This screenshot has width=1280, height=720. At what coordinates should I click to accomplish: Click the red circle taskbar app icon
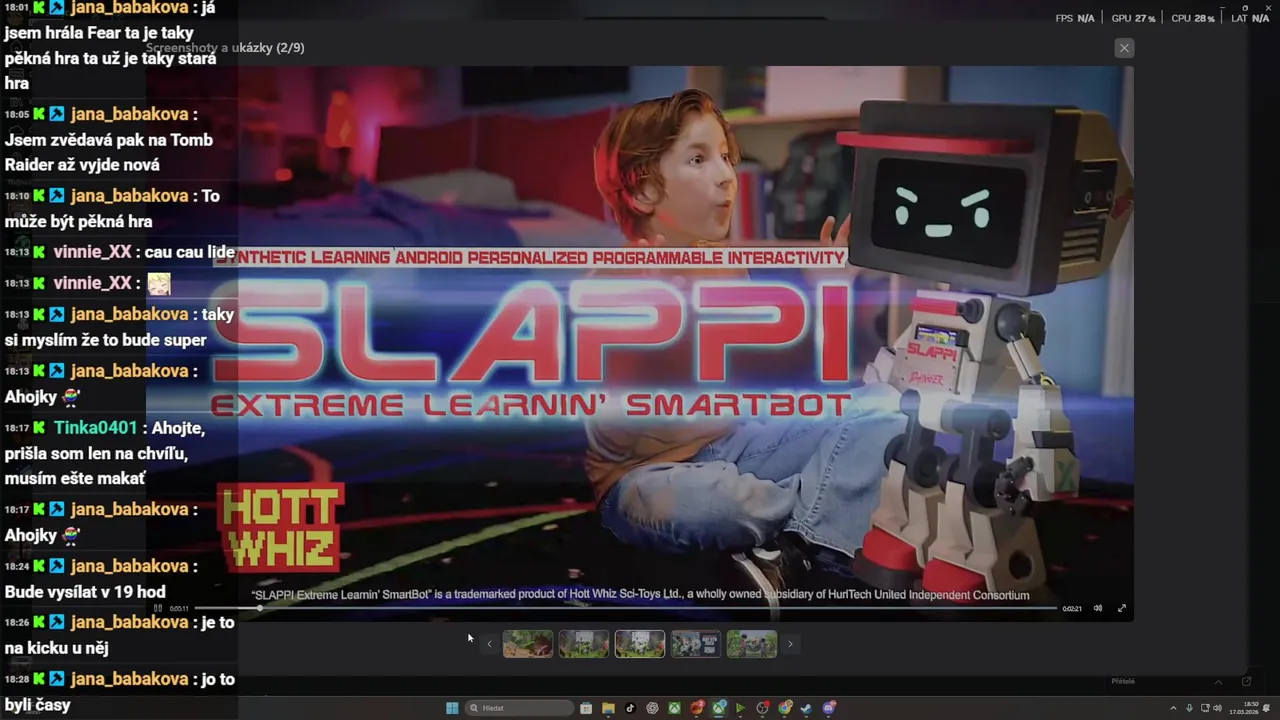(x=762, y=708)
